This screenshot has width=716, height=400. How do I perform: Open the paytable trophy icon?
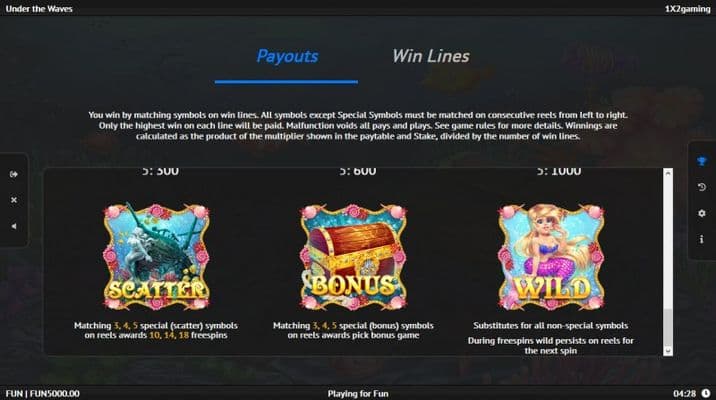click(702, 161)
